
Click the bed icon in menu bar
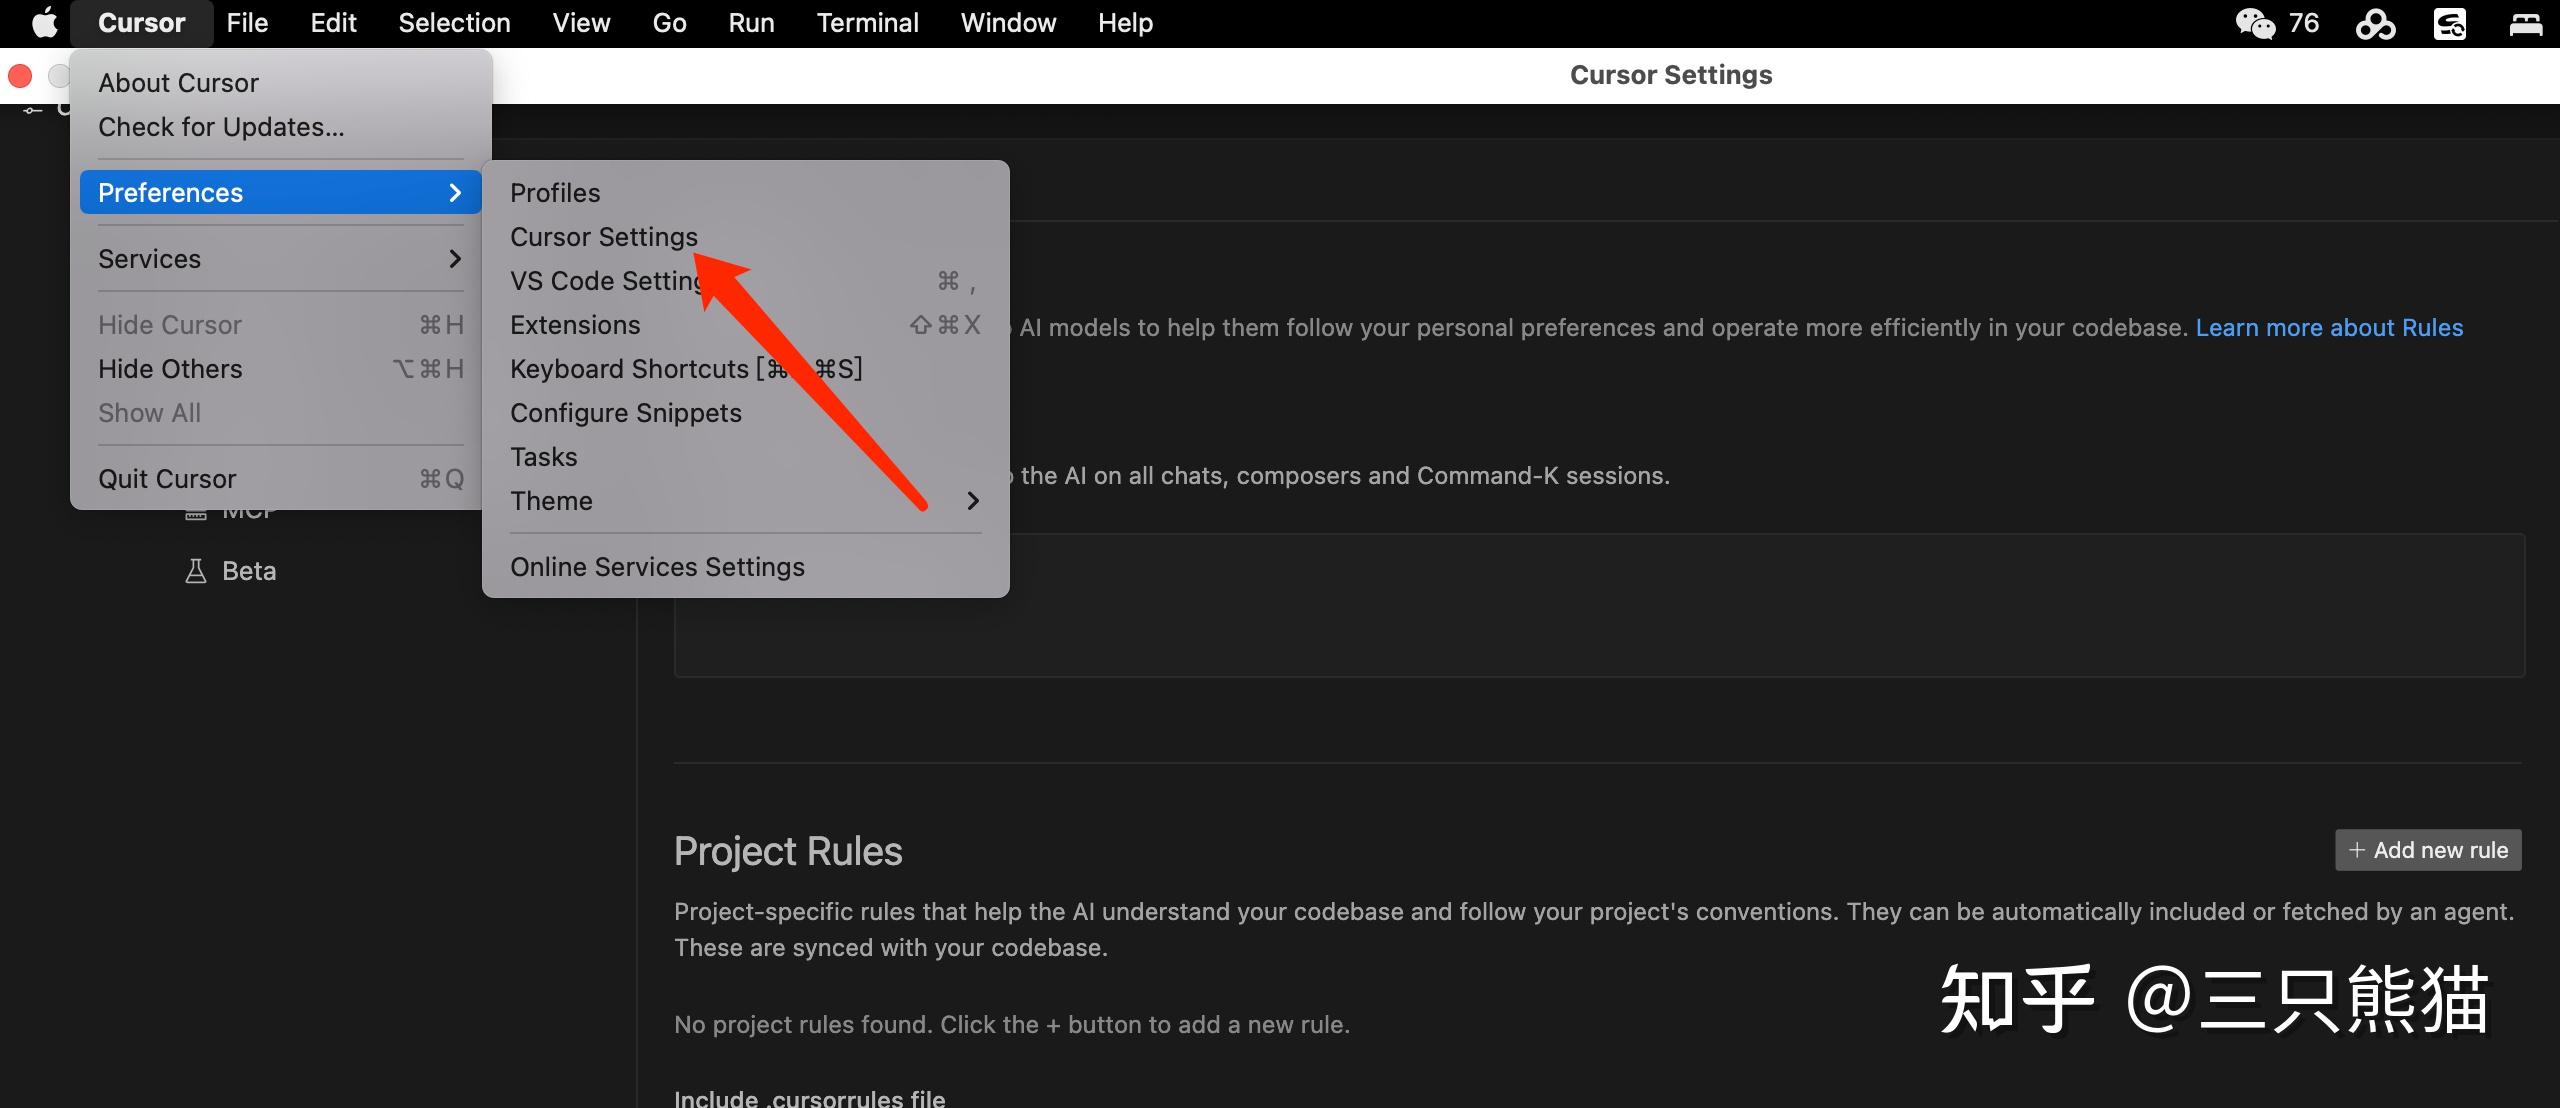[2526, 23]
